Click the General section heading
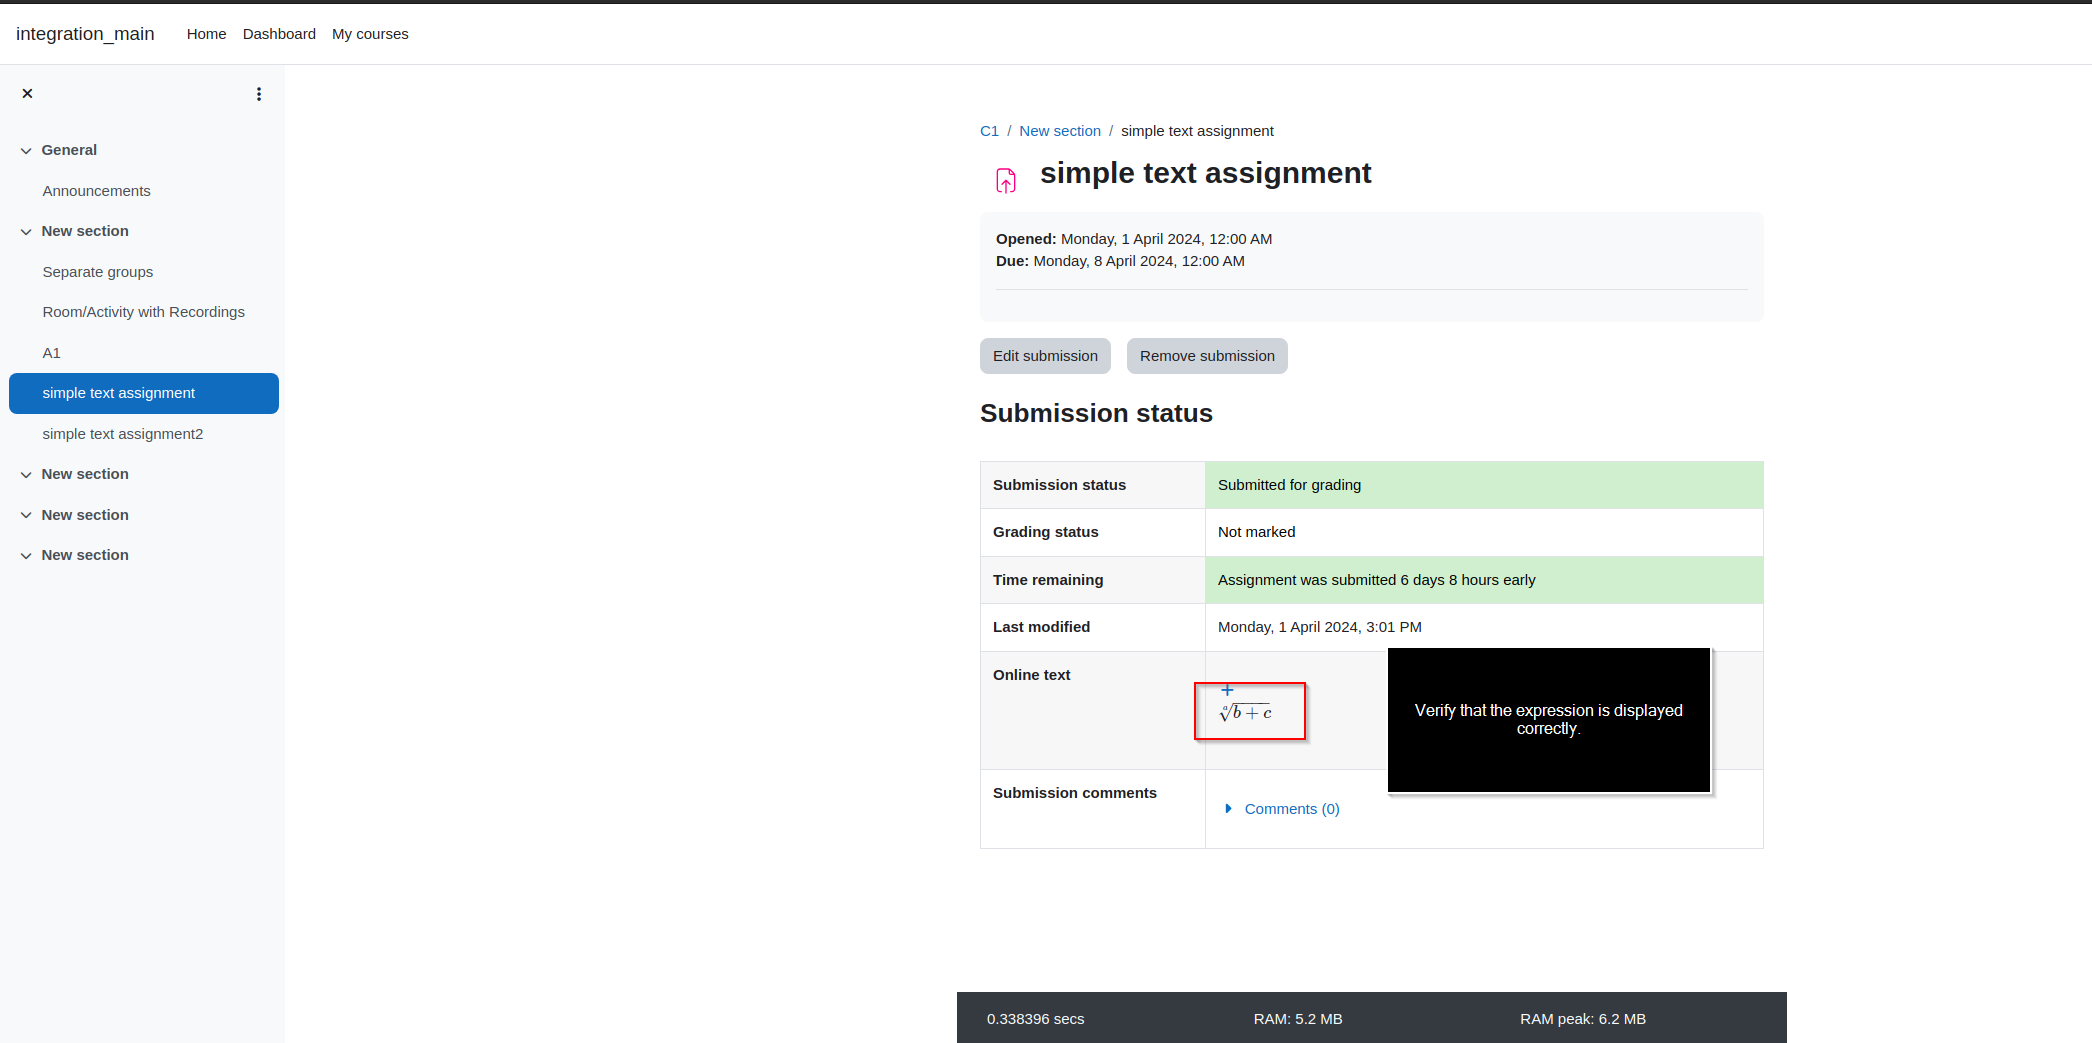 point(69,150)
